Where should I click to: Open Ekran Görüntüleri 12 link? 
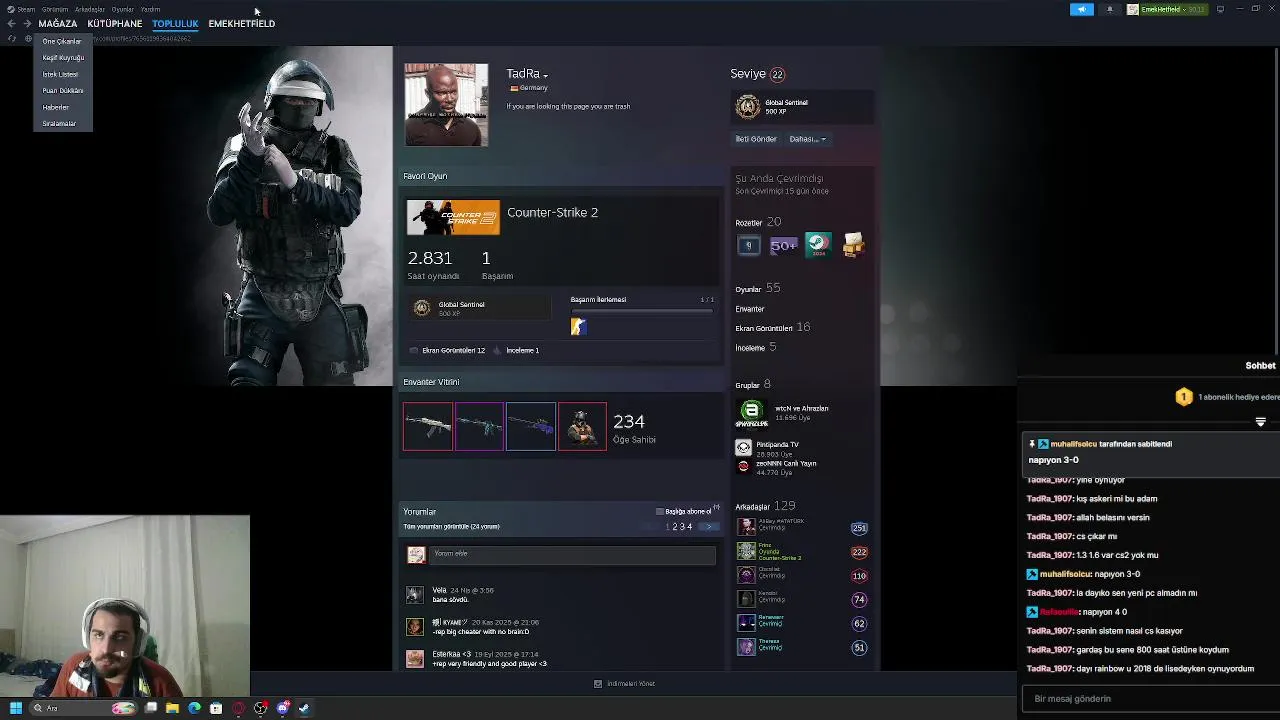[x=453, y=351]
